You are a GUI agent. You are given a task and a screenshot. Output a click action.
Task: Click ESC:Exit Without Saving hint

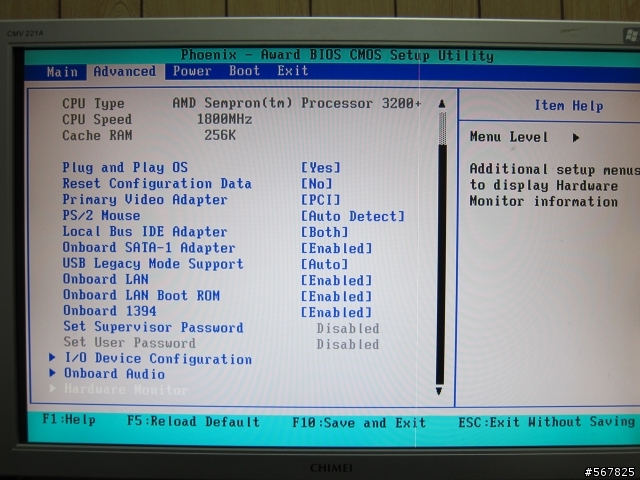coord(546,422)
